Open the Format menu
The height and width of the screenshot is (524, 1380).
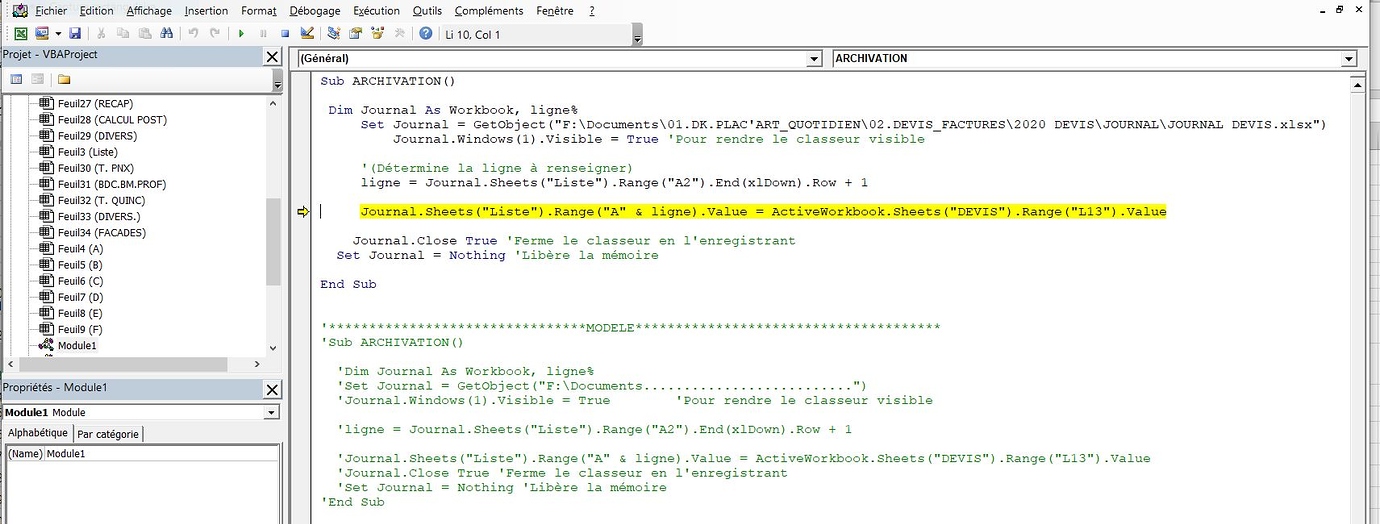click(259, 11)
